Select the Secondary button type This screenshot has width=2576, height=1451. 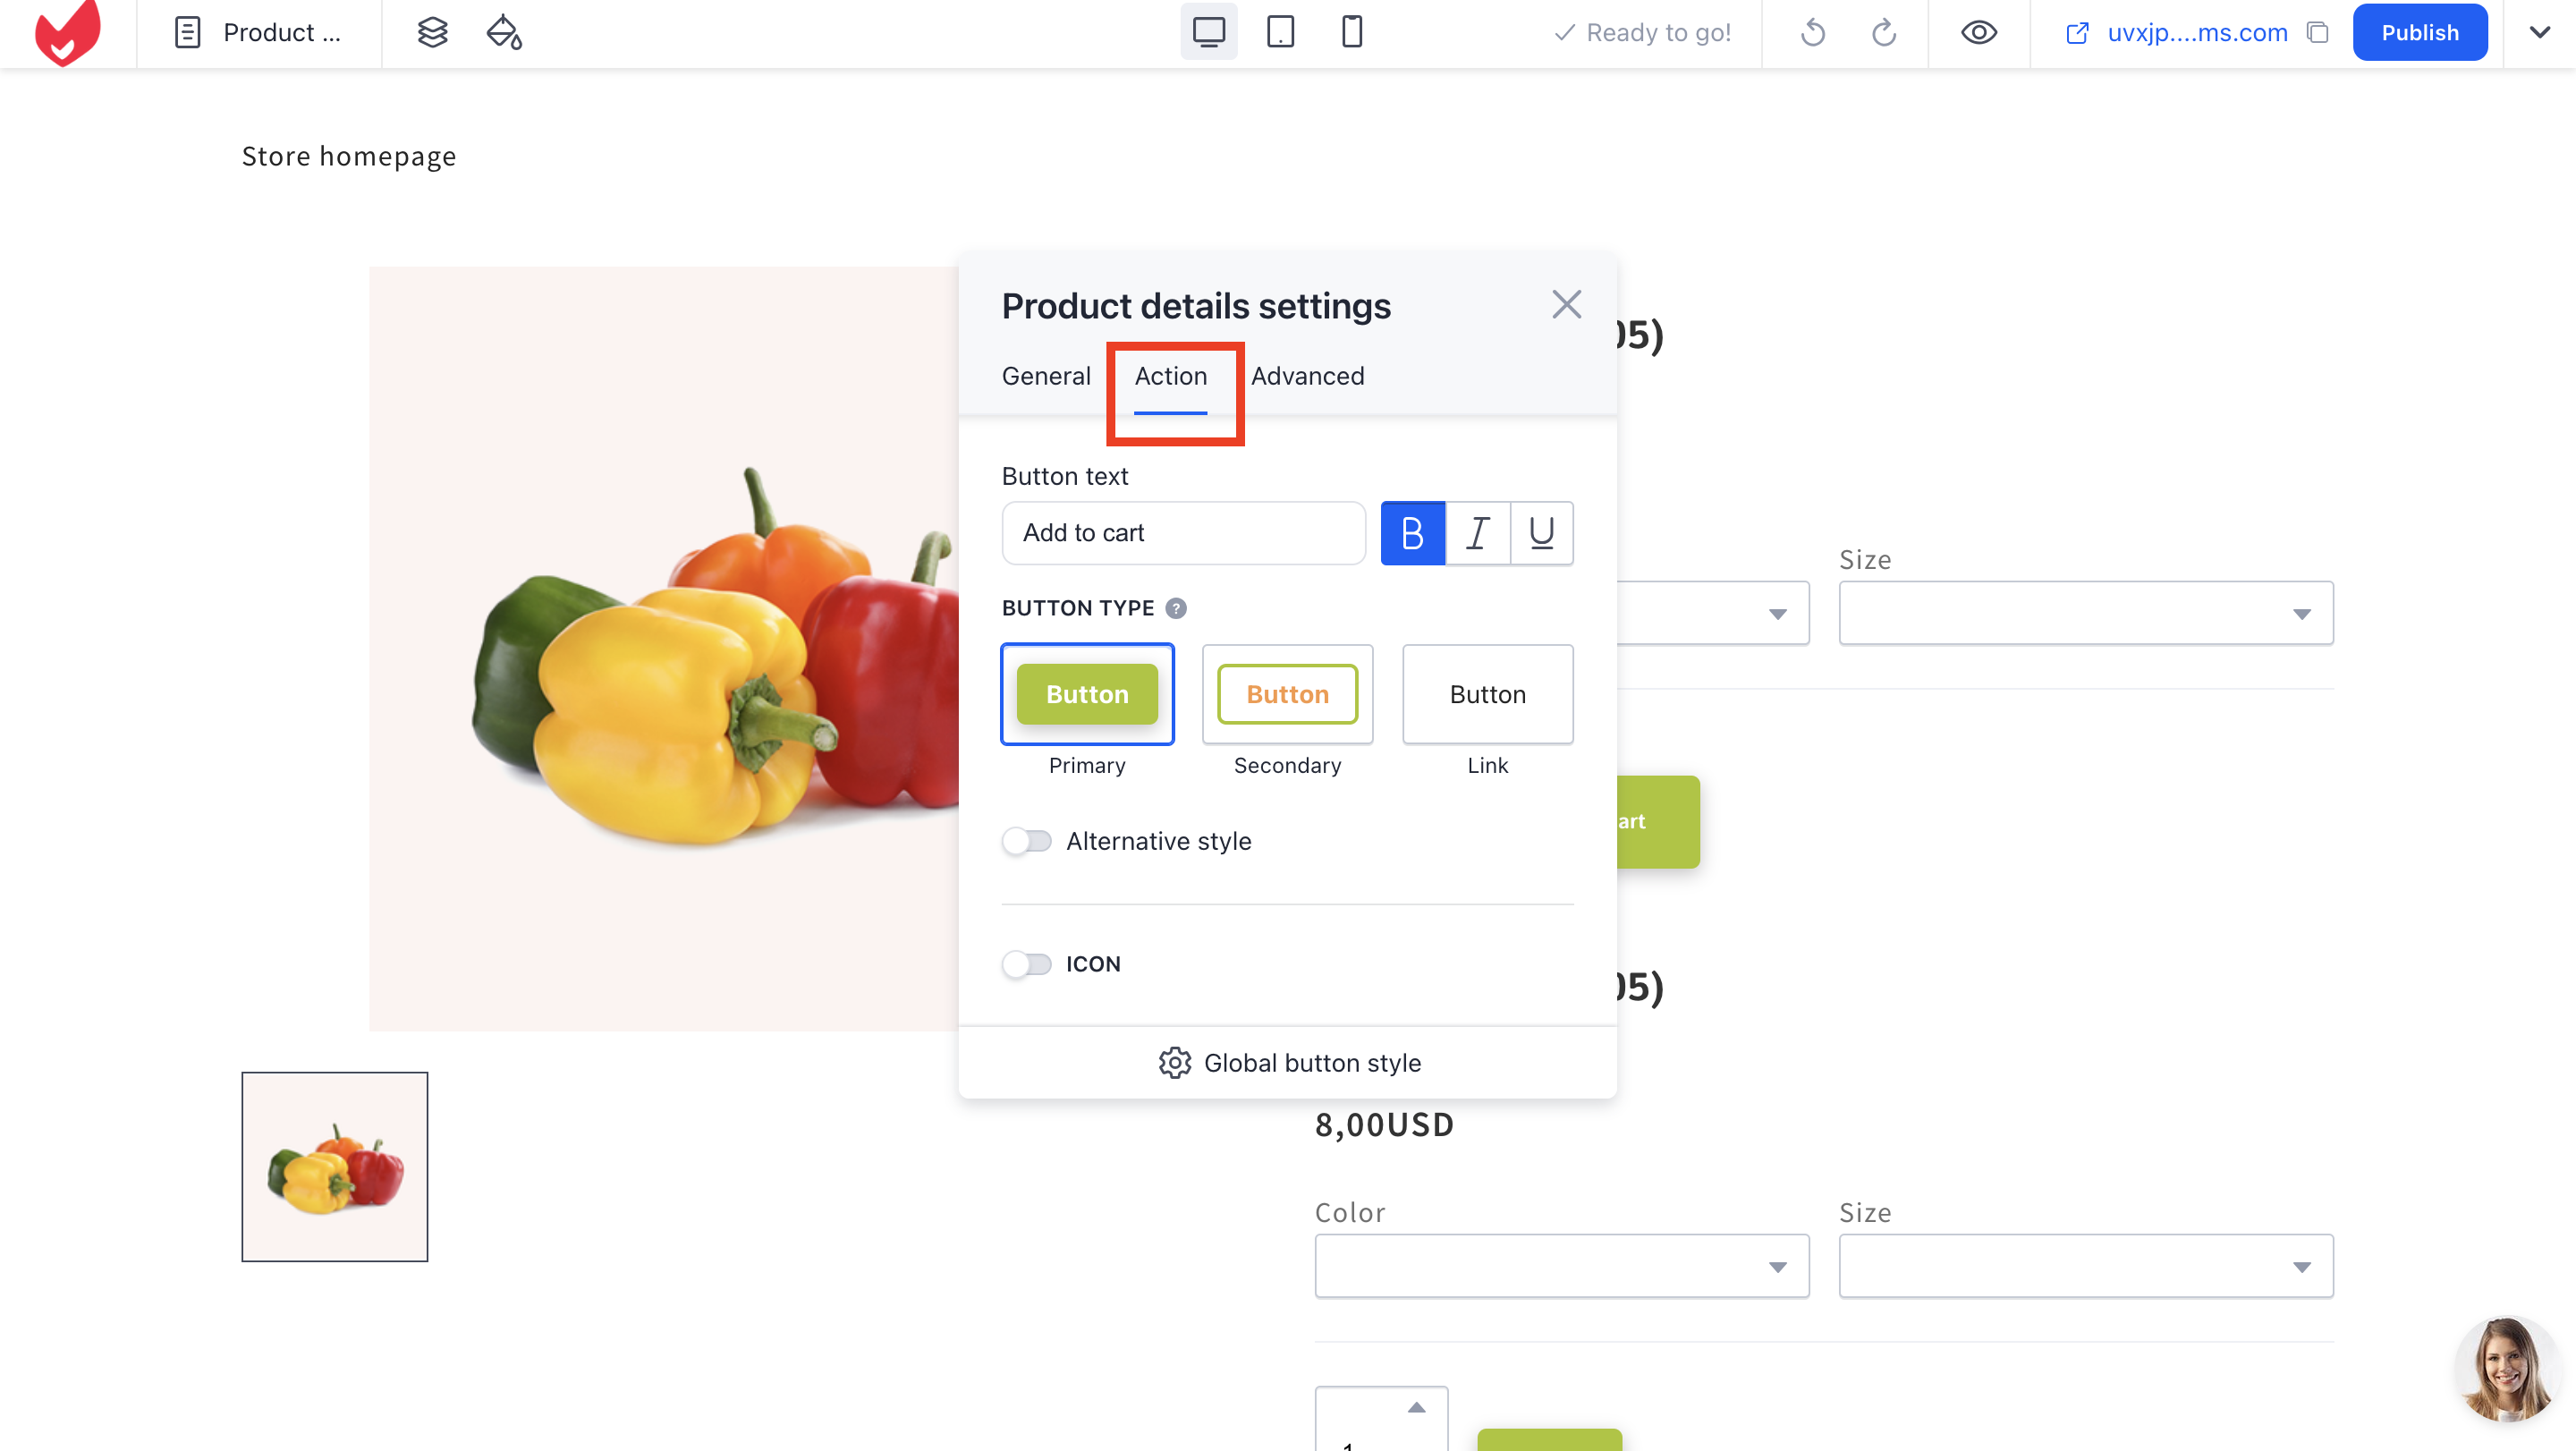pos(1287,694)
